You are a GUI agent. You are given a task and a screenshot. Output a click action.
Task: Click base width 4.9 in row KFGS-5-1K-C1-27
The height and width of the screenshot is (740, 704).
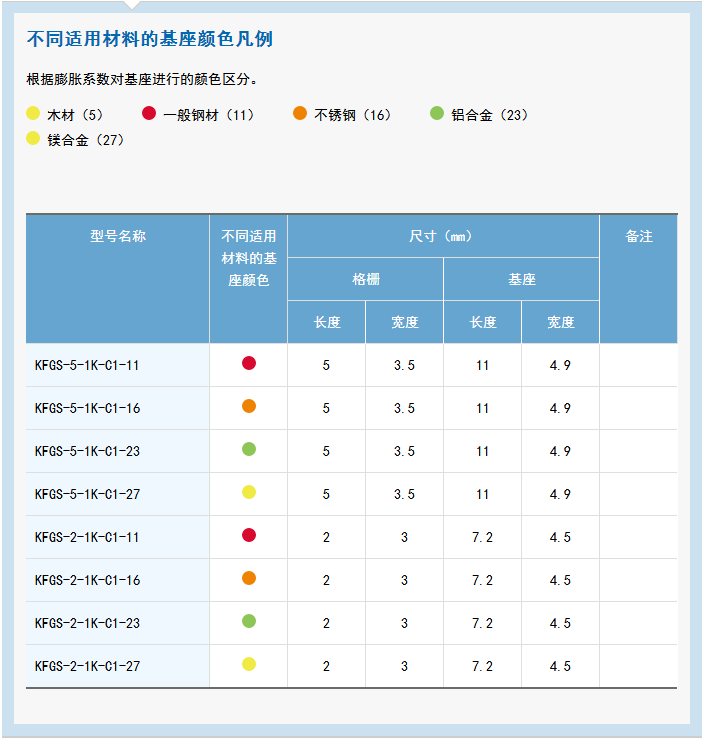[x=560, y=494]
